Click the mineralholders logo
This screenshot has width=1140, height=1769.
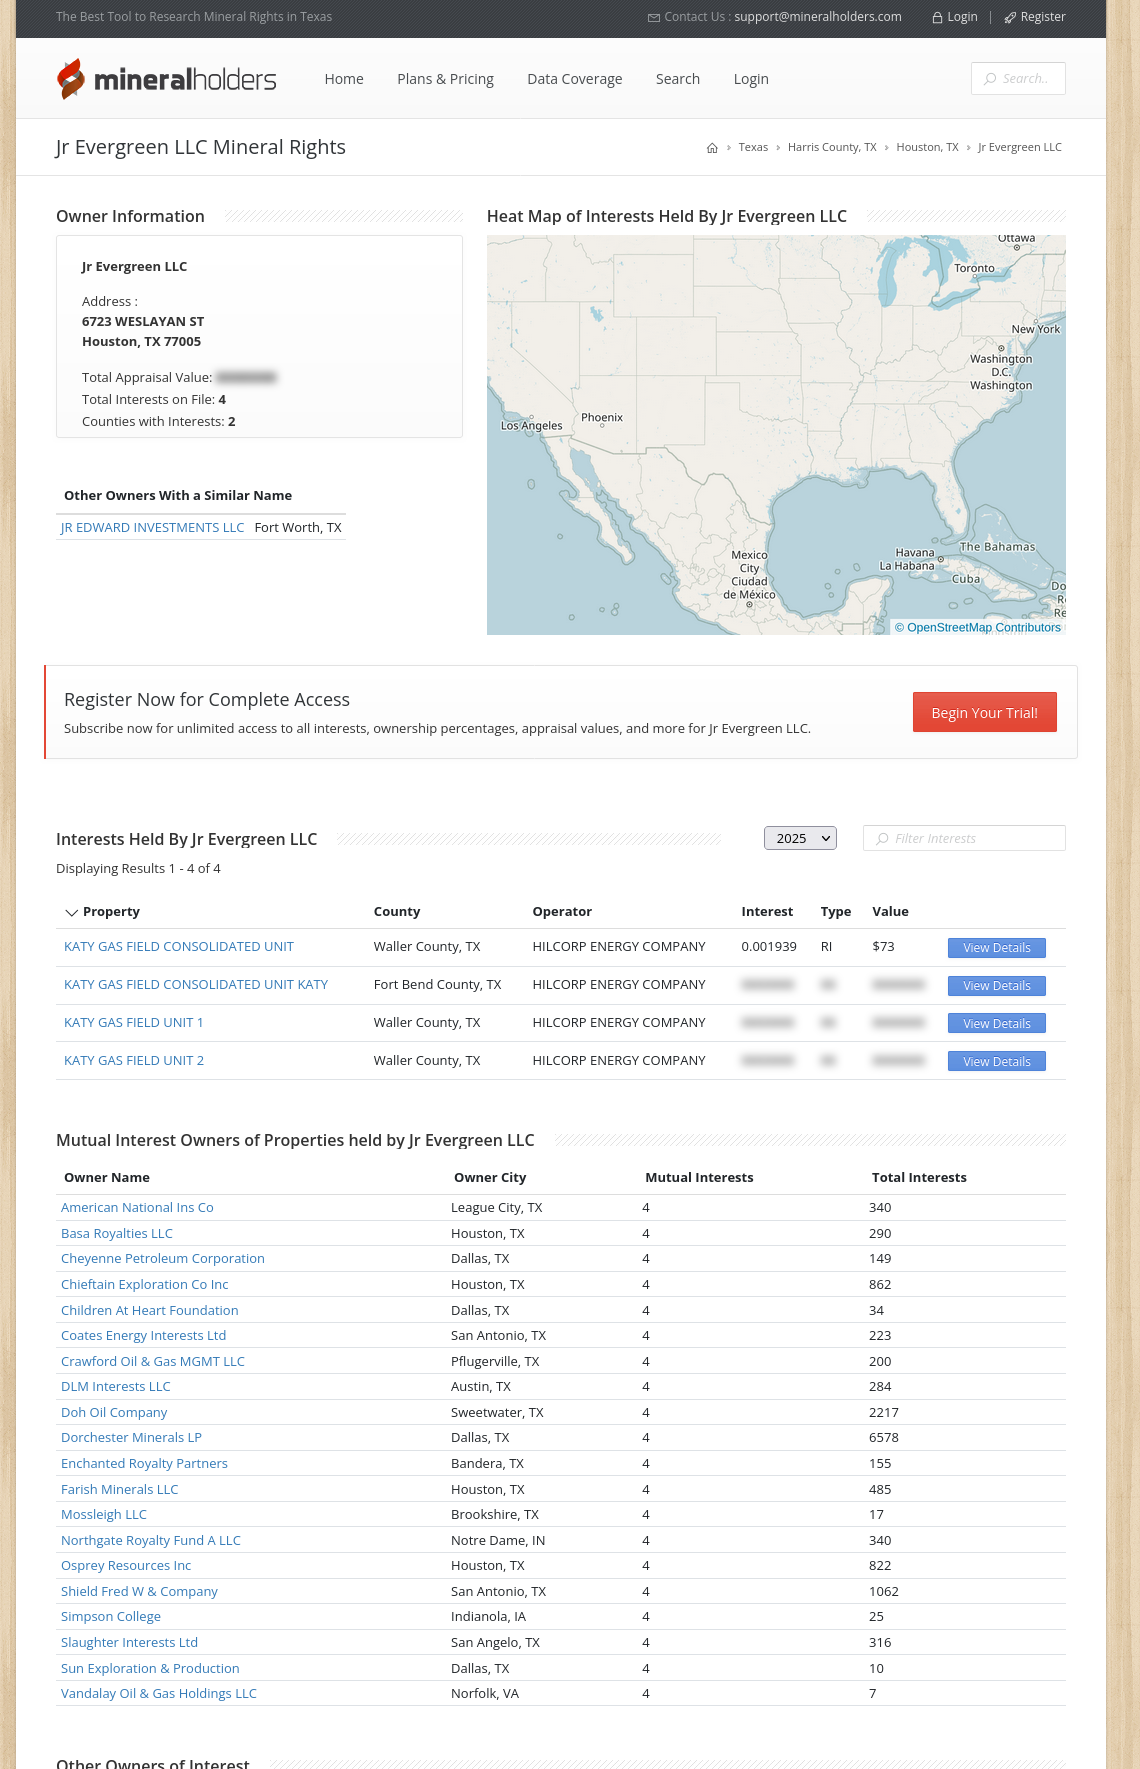(x=166, y=79)
